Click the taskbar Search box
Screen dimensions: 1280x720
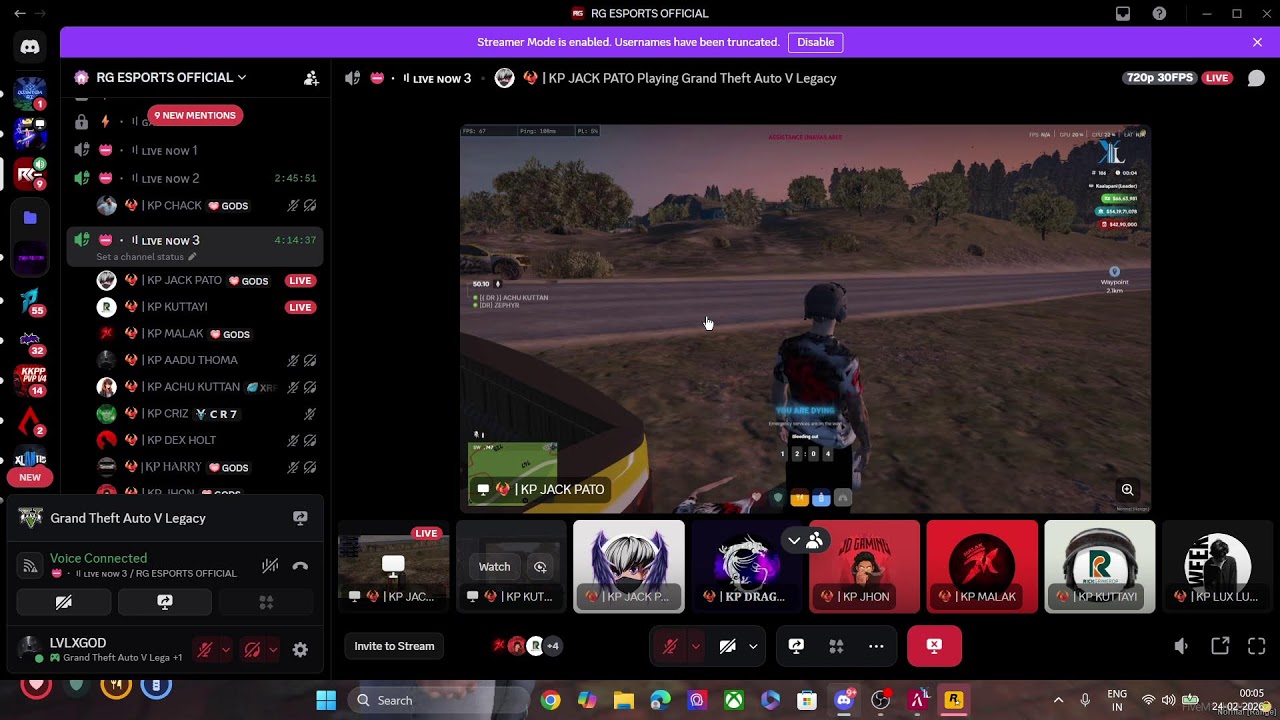click(437, 700)
